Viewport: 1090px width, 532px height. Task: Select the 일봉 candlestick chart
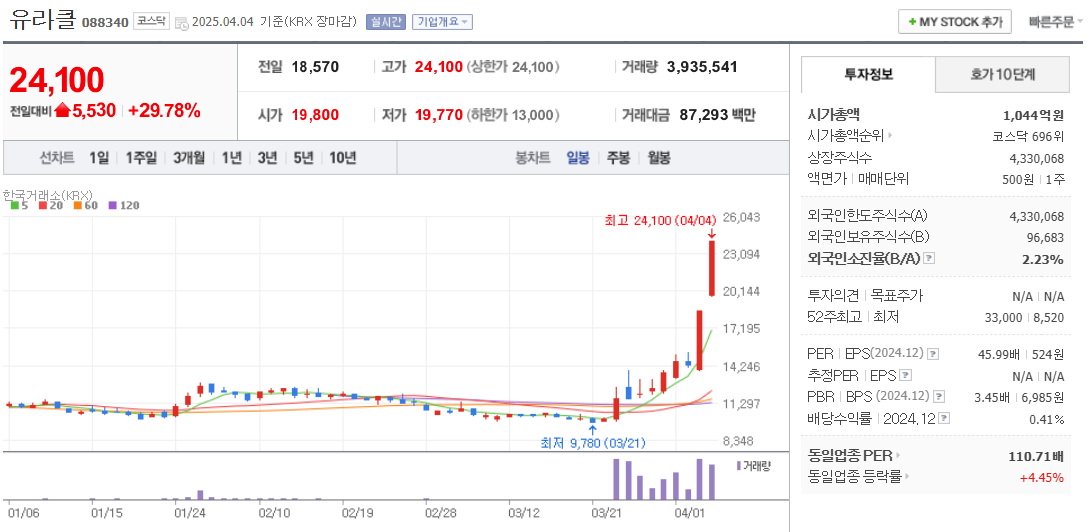578,158
